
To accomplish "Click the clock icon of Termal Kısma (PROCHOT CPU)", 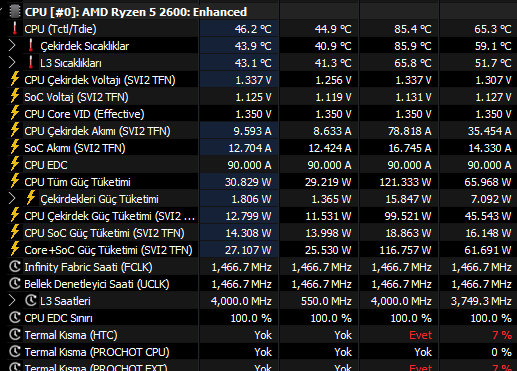I will [15, 352].
